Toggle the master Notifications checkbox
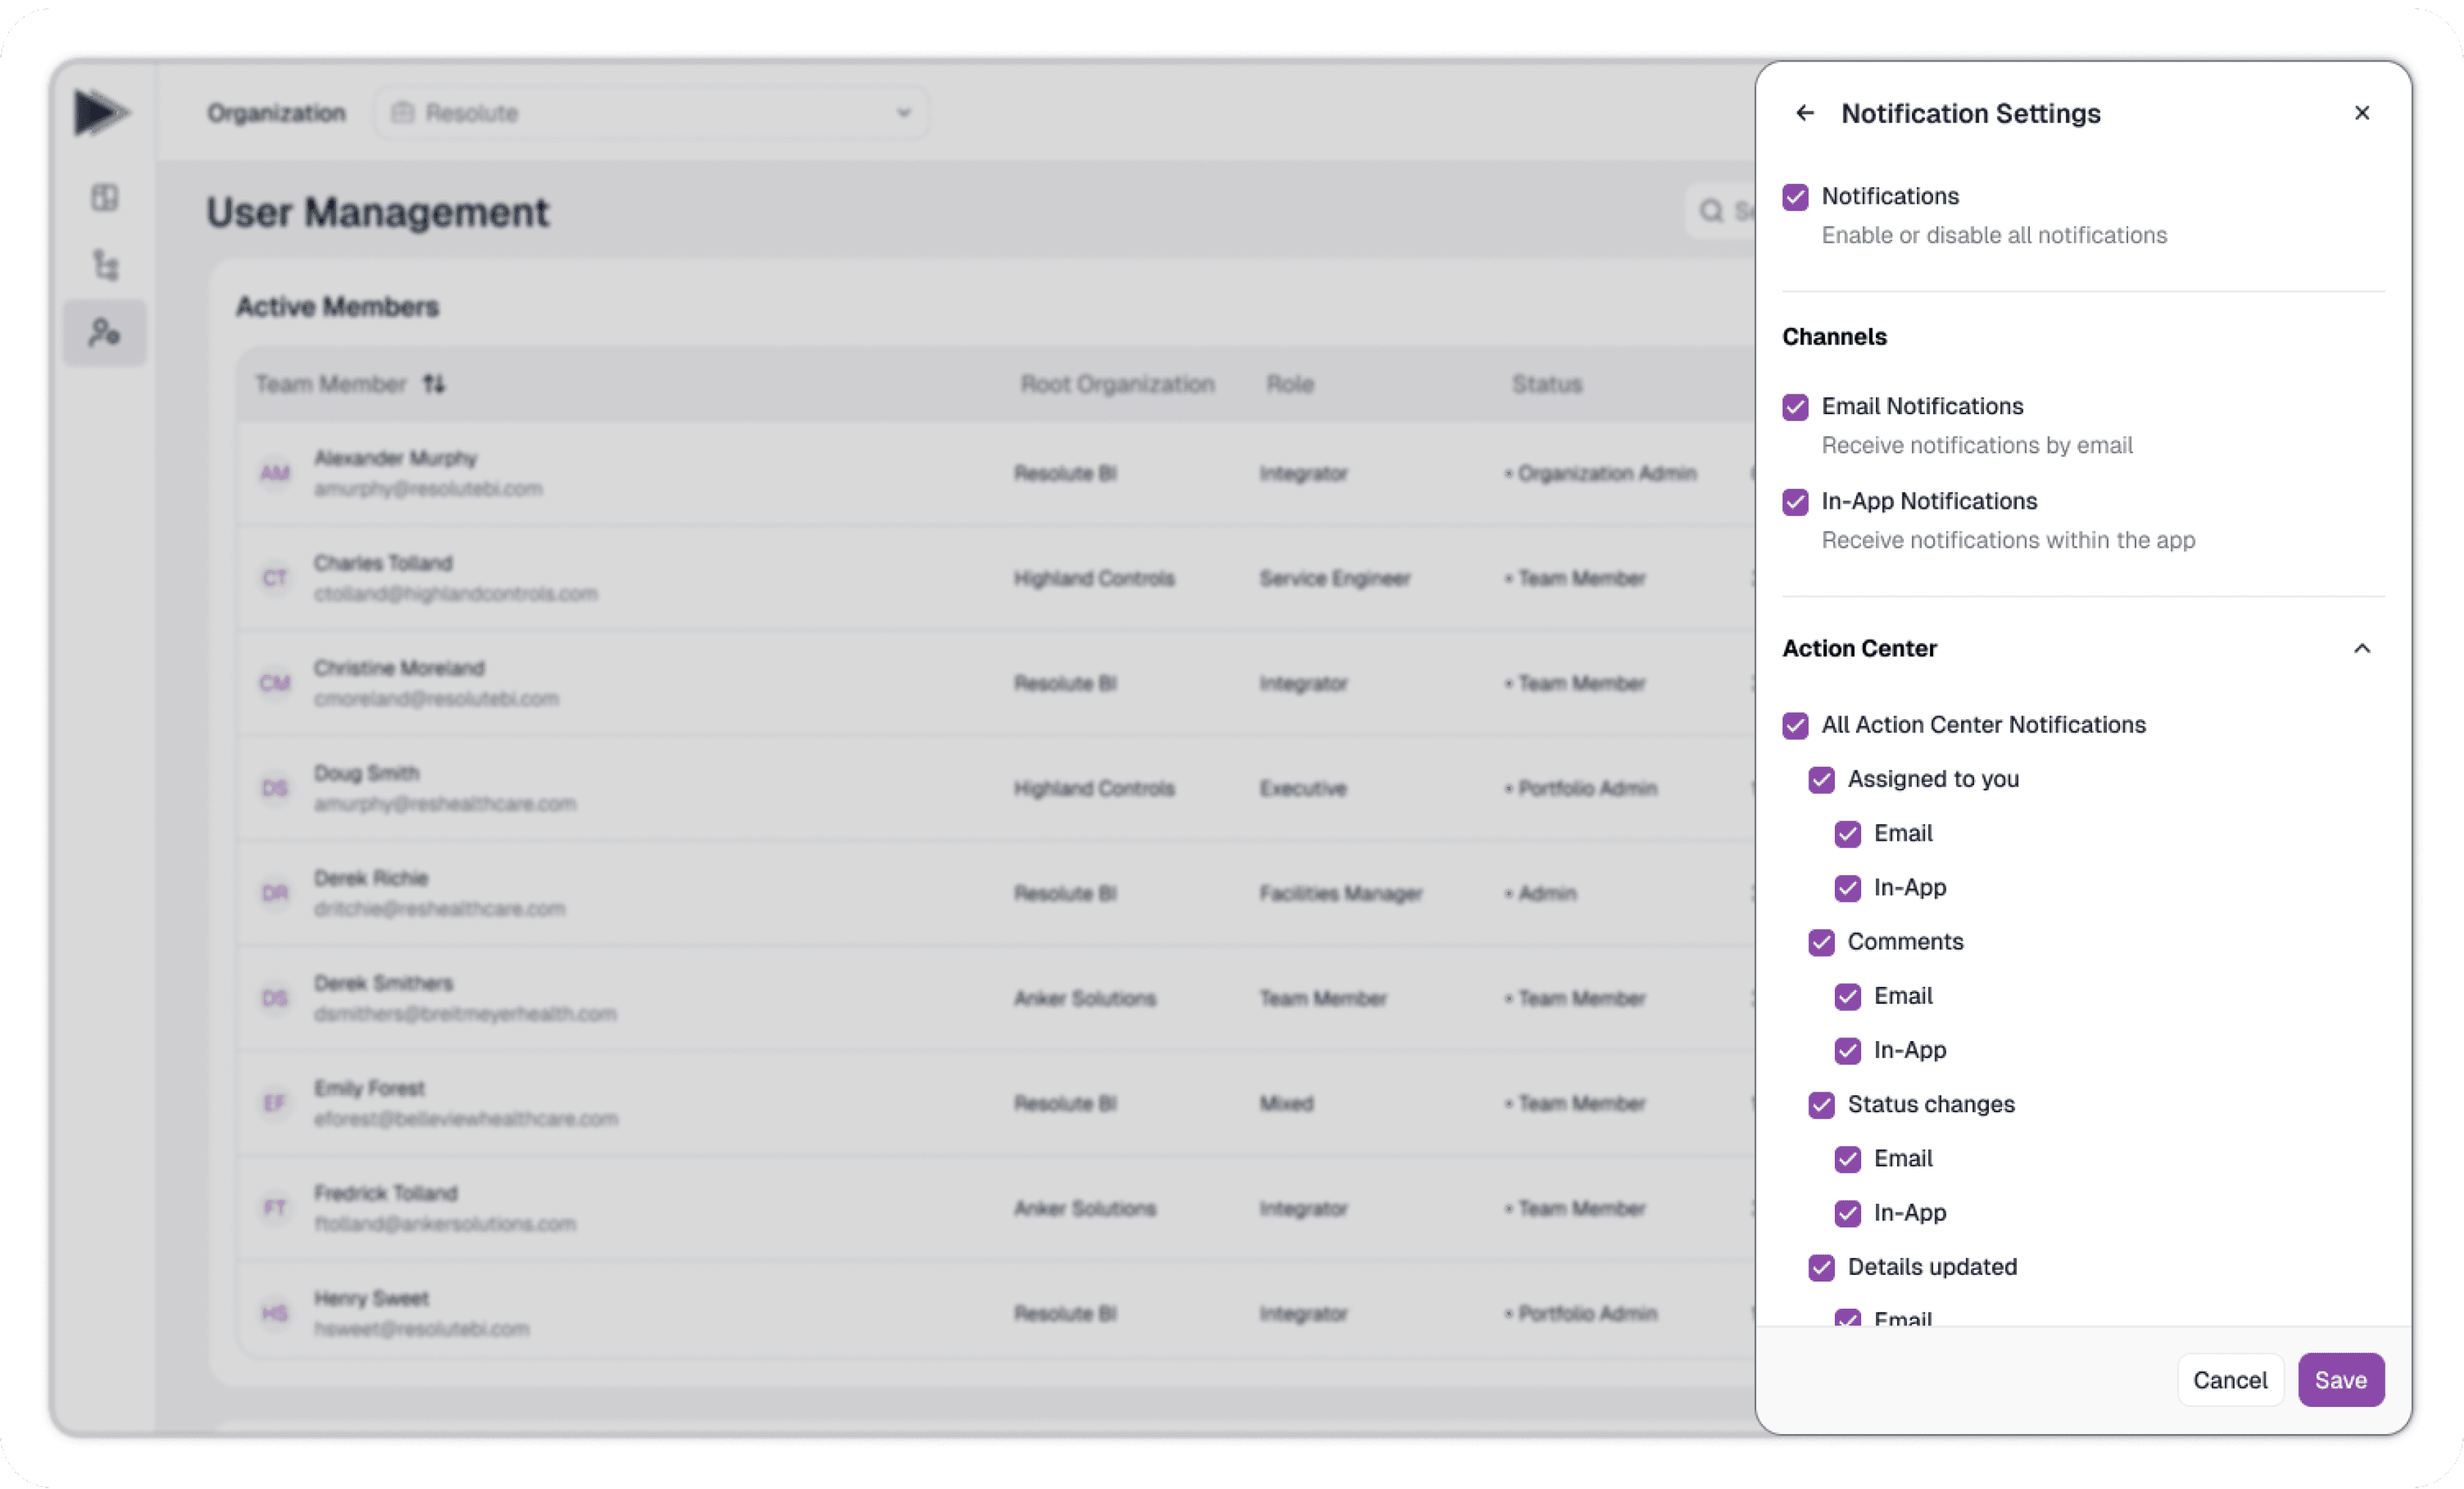The height and width of the screenshot is (1489, 2464). click(x=1795, y=197)
